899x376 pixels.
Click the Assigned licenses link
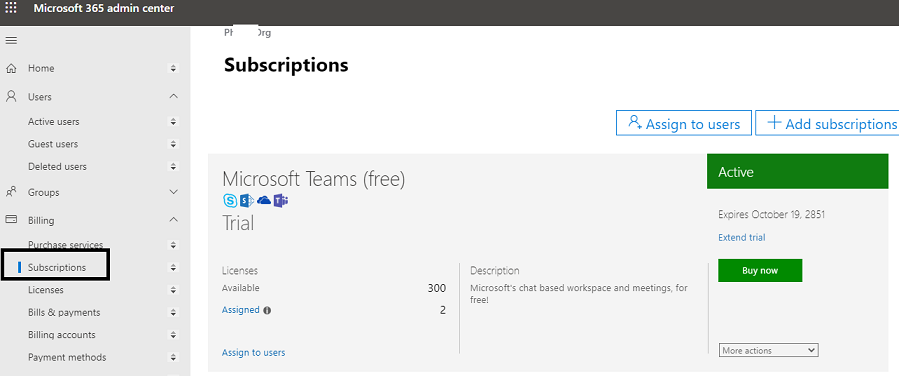tap(241, 310)
